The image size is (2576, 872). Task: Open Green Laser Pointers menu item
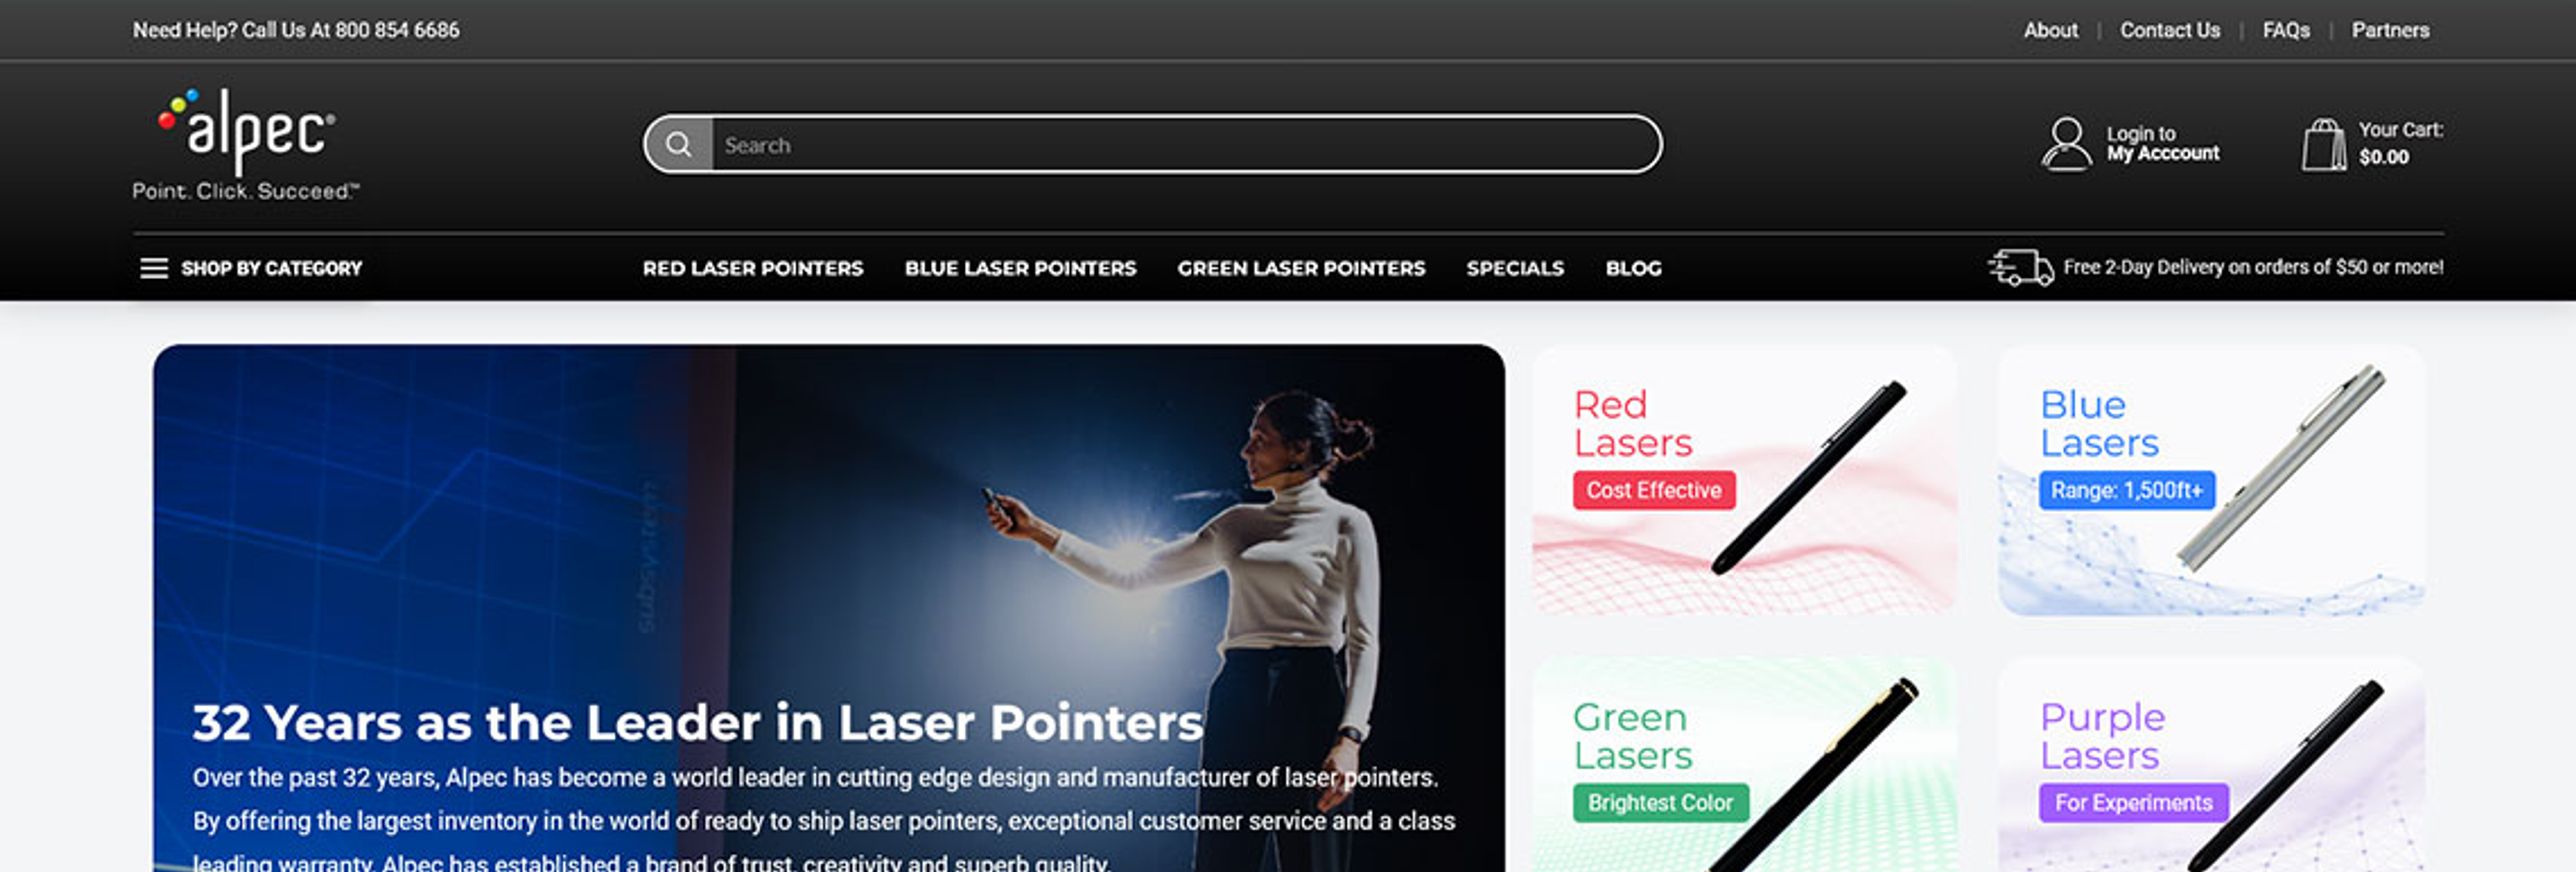click(1301, 268)
